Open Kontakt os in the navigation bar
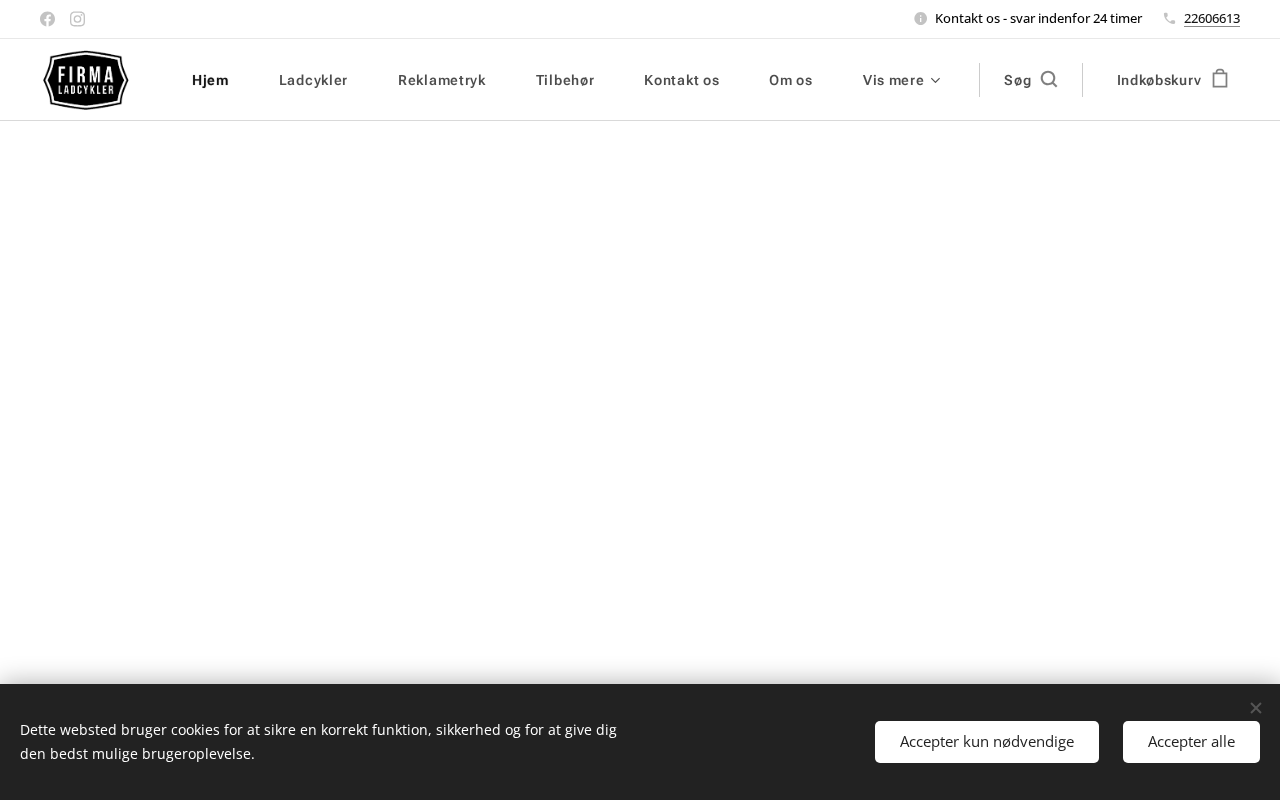 (x=681, y=80)
